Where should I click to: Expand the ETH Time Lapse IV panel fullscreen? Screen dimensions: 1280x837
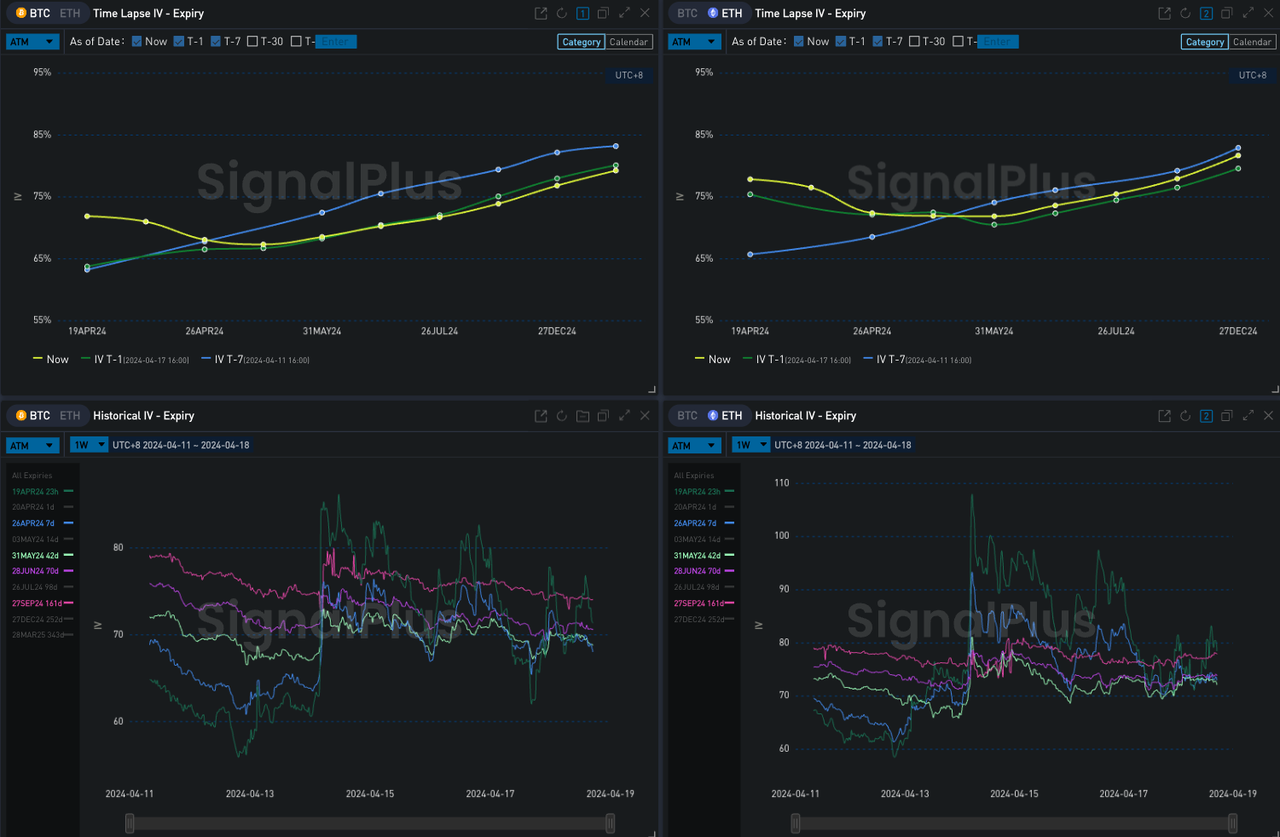click(1247, 13)
